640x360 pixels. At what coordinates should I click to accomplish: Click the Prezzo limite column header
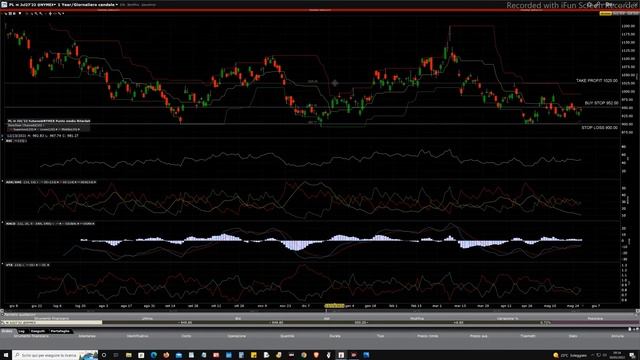point(428,336)
